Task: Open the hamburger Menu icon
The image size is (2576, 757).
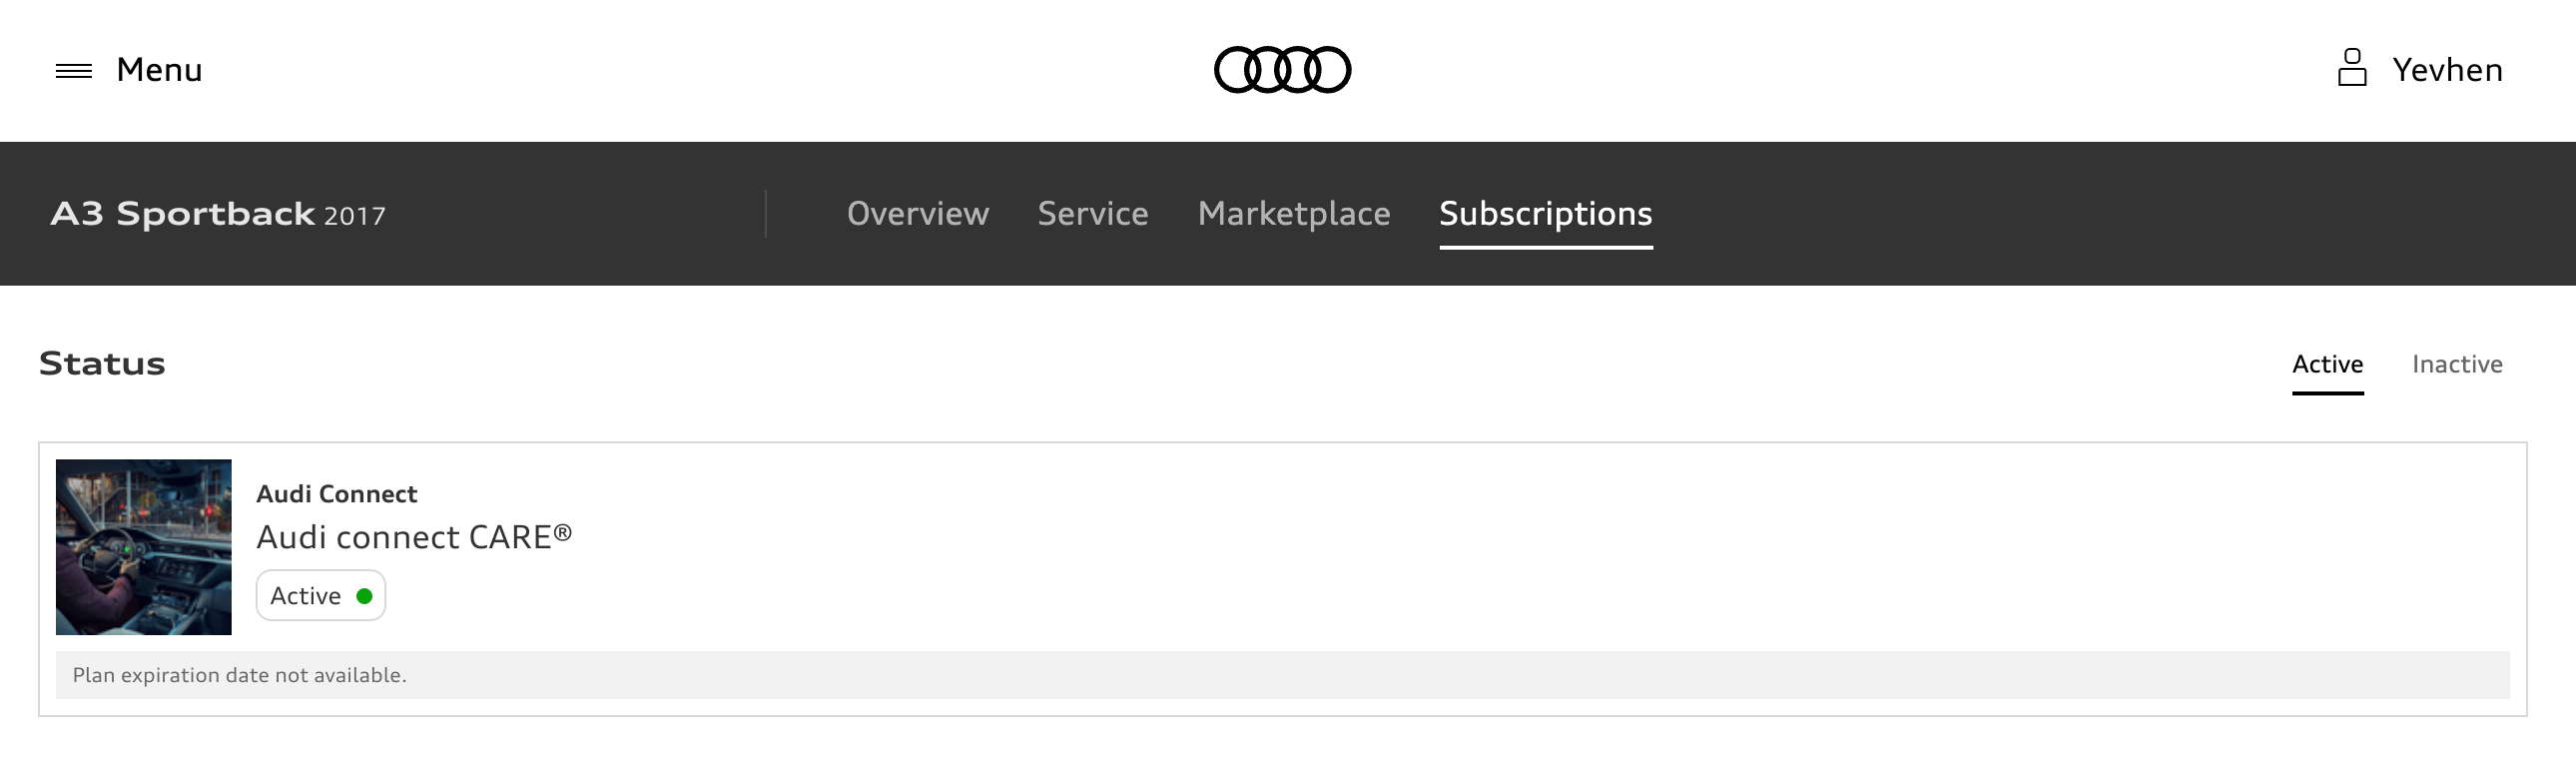Action: tap(74, 70)
